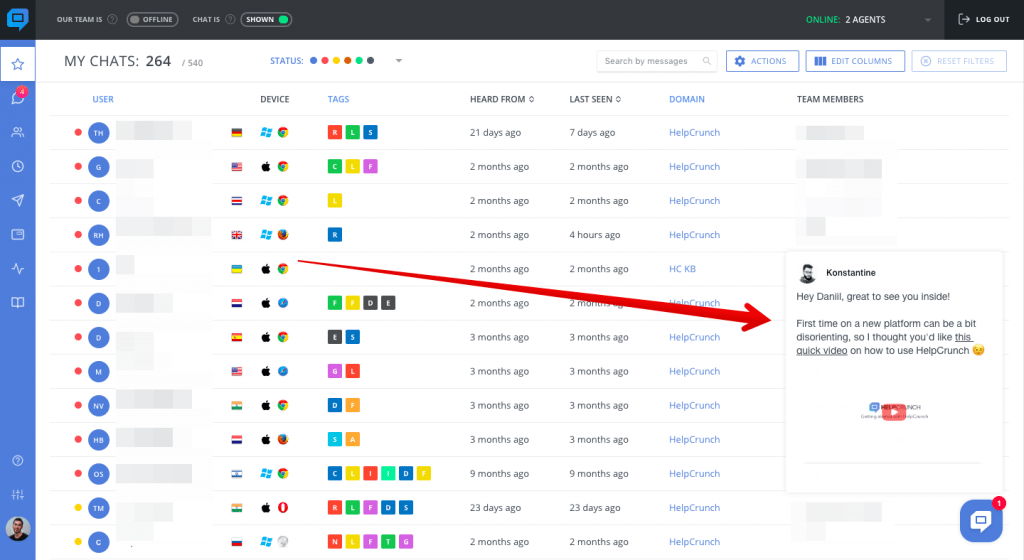Click the TH user avatar
The height and width of the screenshot is (560, 1024).
(99, 132)
